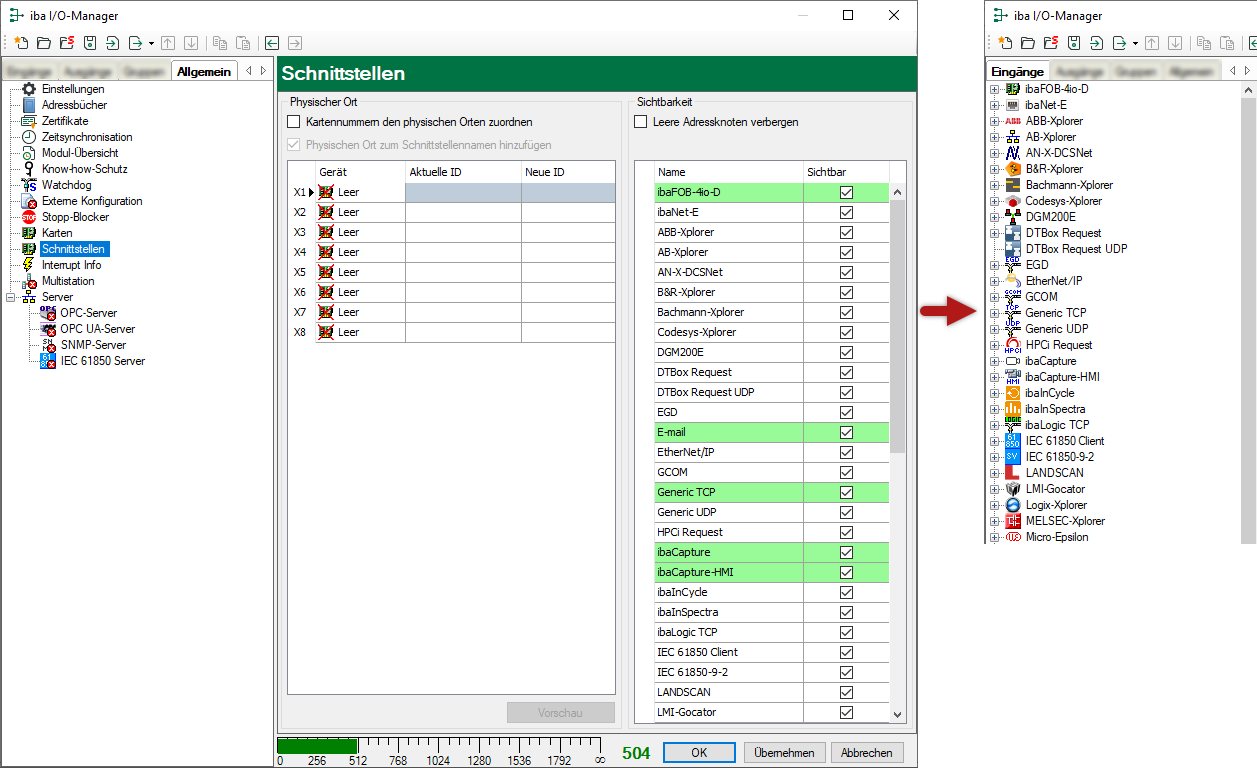Click the forward arrow icon in left toolbar

(295, 43)
